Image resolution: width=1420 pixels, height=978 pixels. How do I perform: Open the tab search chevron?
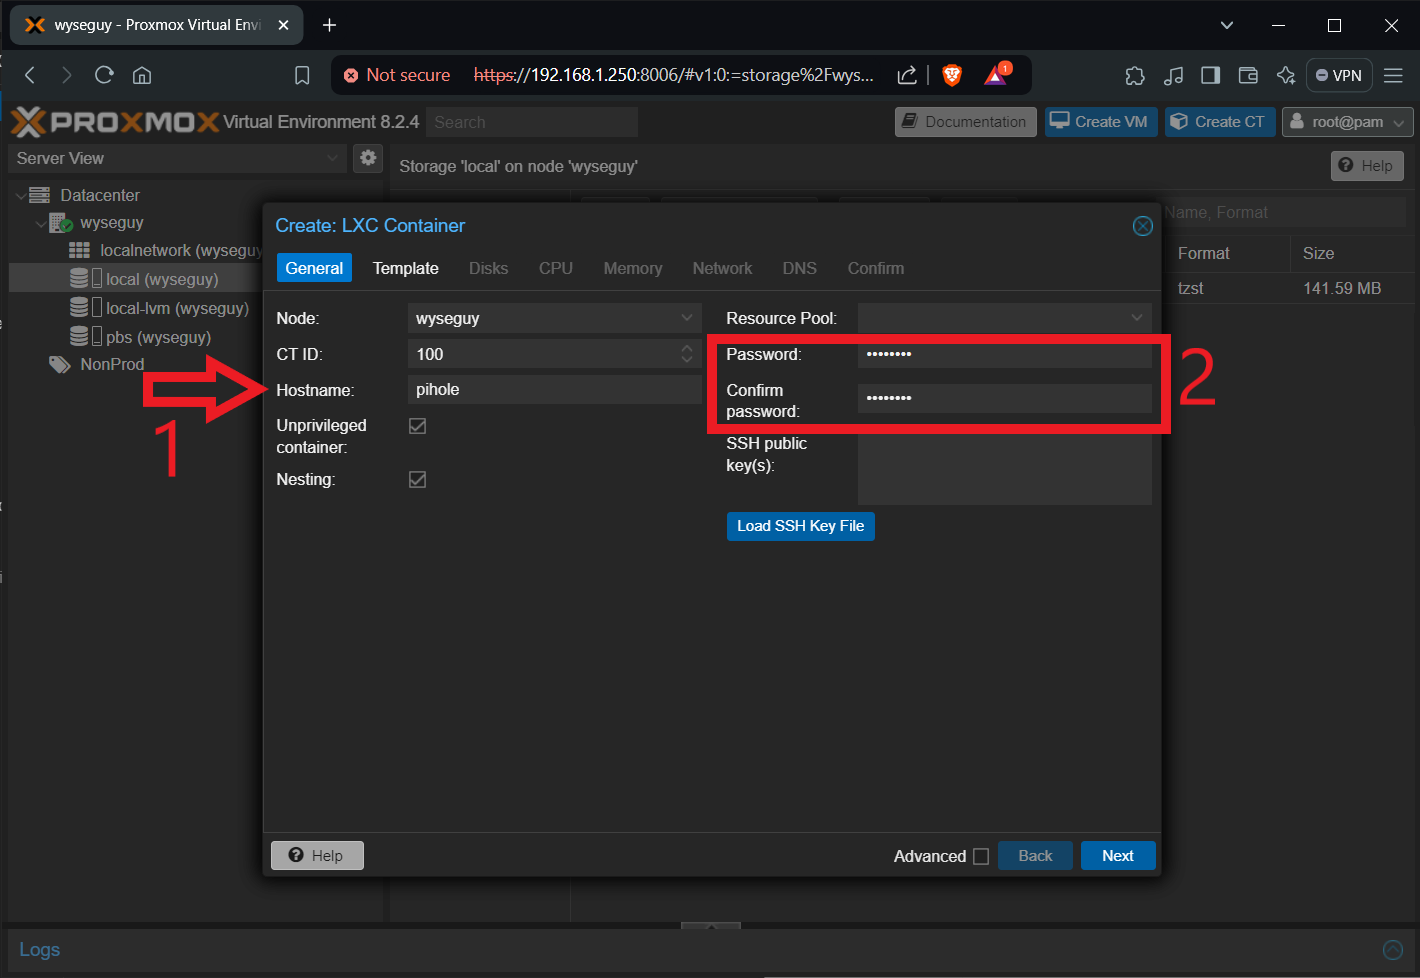1227,25
